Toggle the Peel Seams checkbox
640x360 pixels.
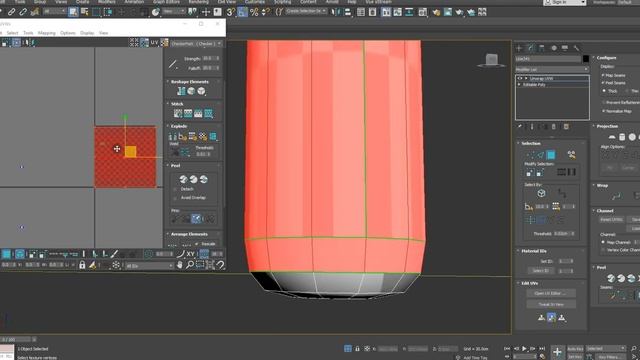click(x=603, y=83)
